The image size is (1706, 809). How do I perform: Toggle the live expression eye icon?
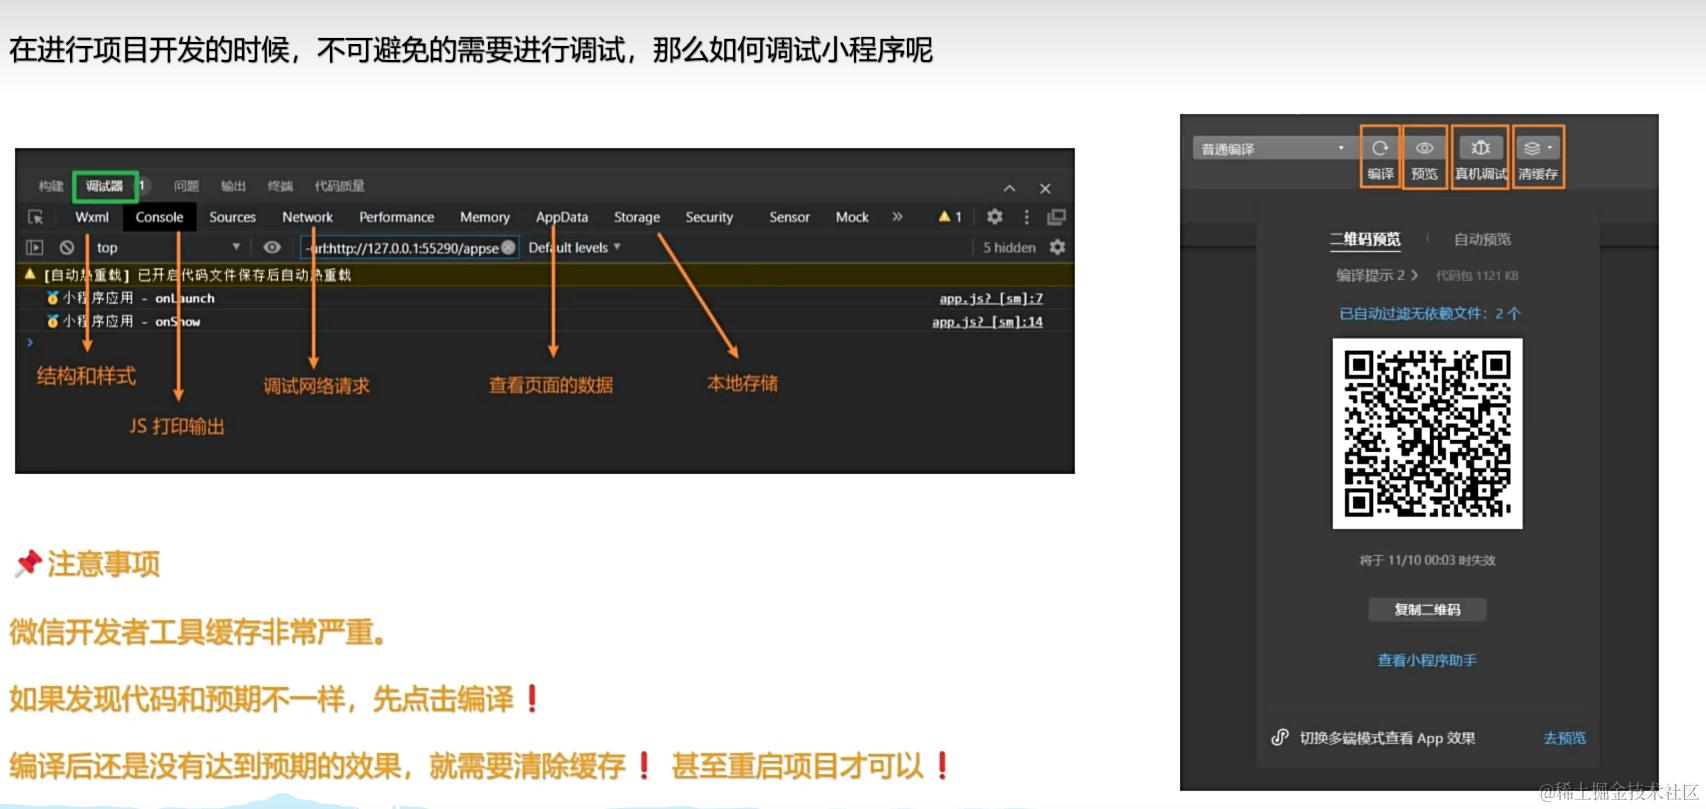point(272,247)
